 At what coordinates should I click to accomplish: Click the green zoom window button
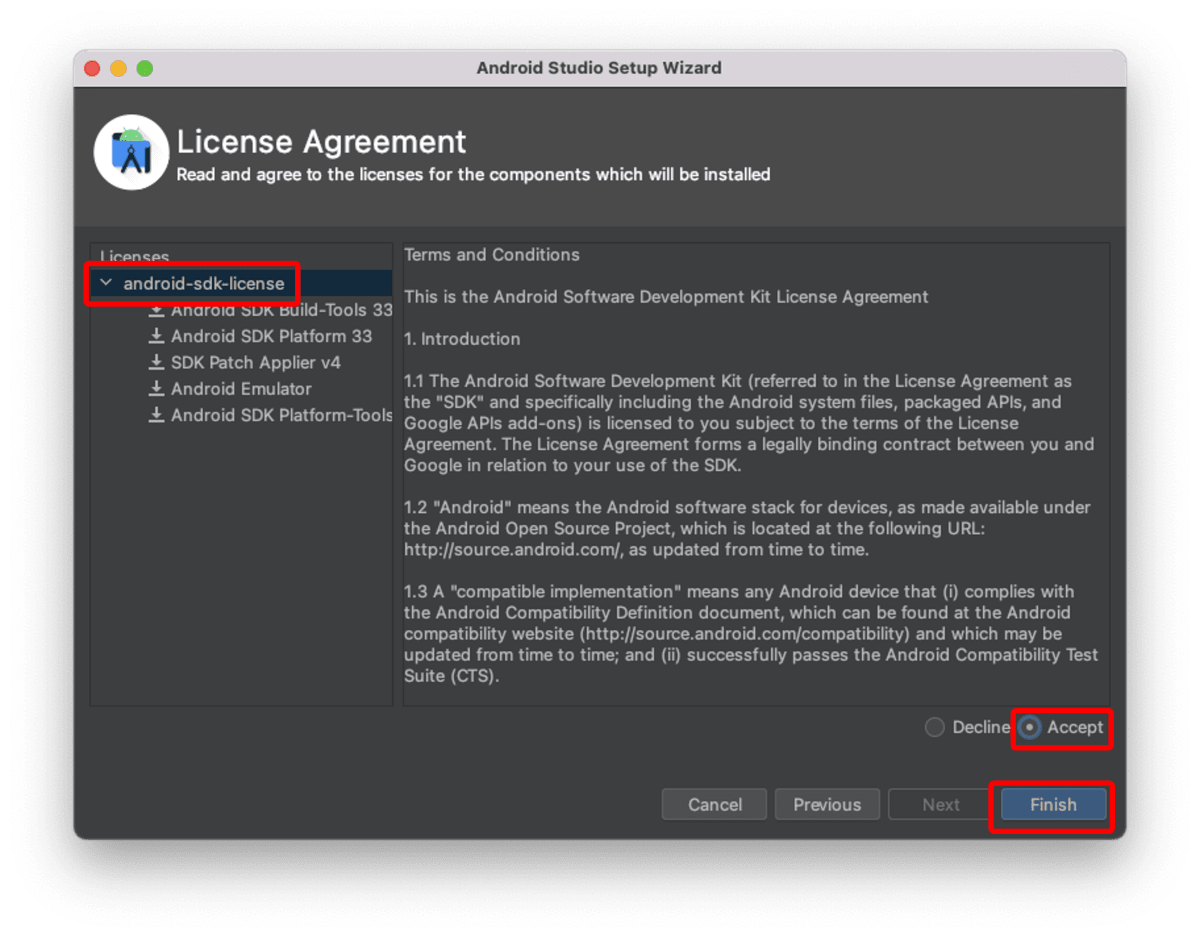pos(145,68)
